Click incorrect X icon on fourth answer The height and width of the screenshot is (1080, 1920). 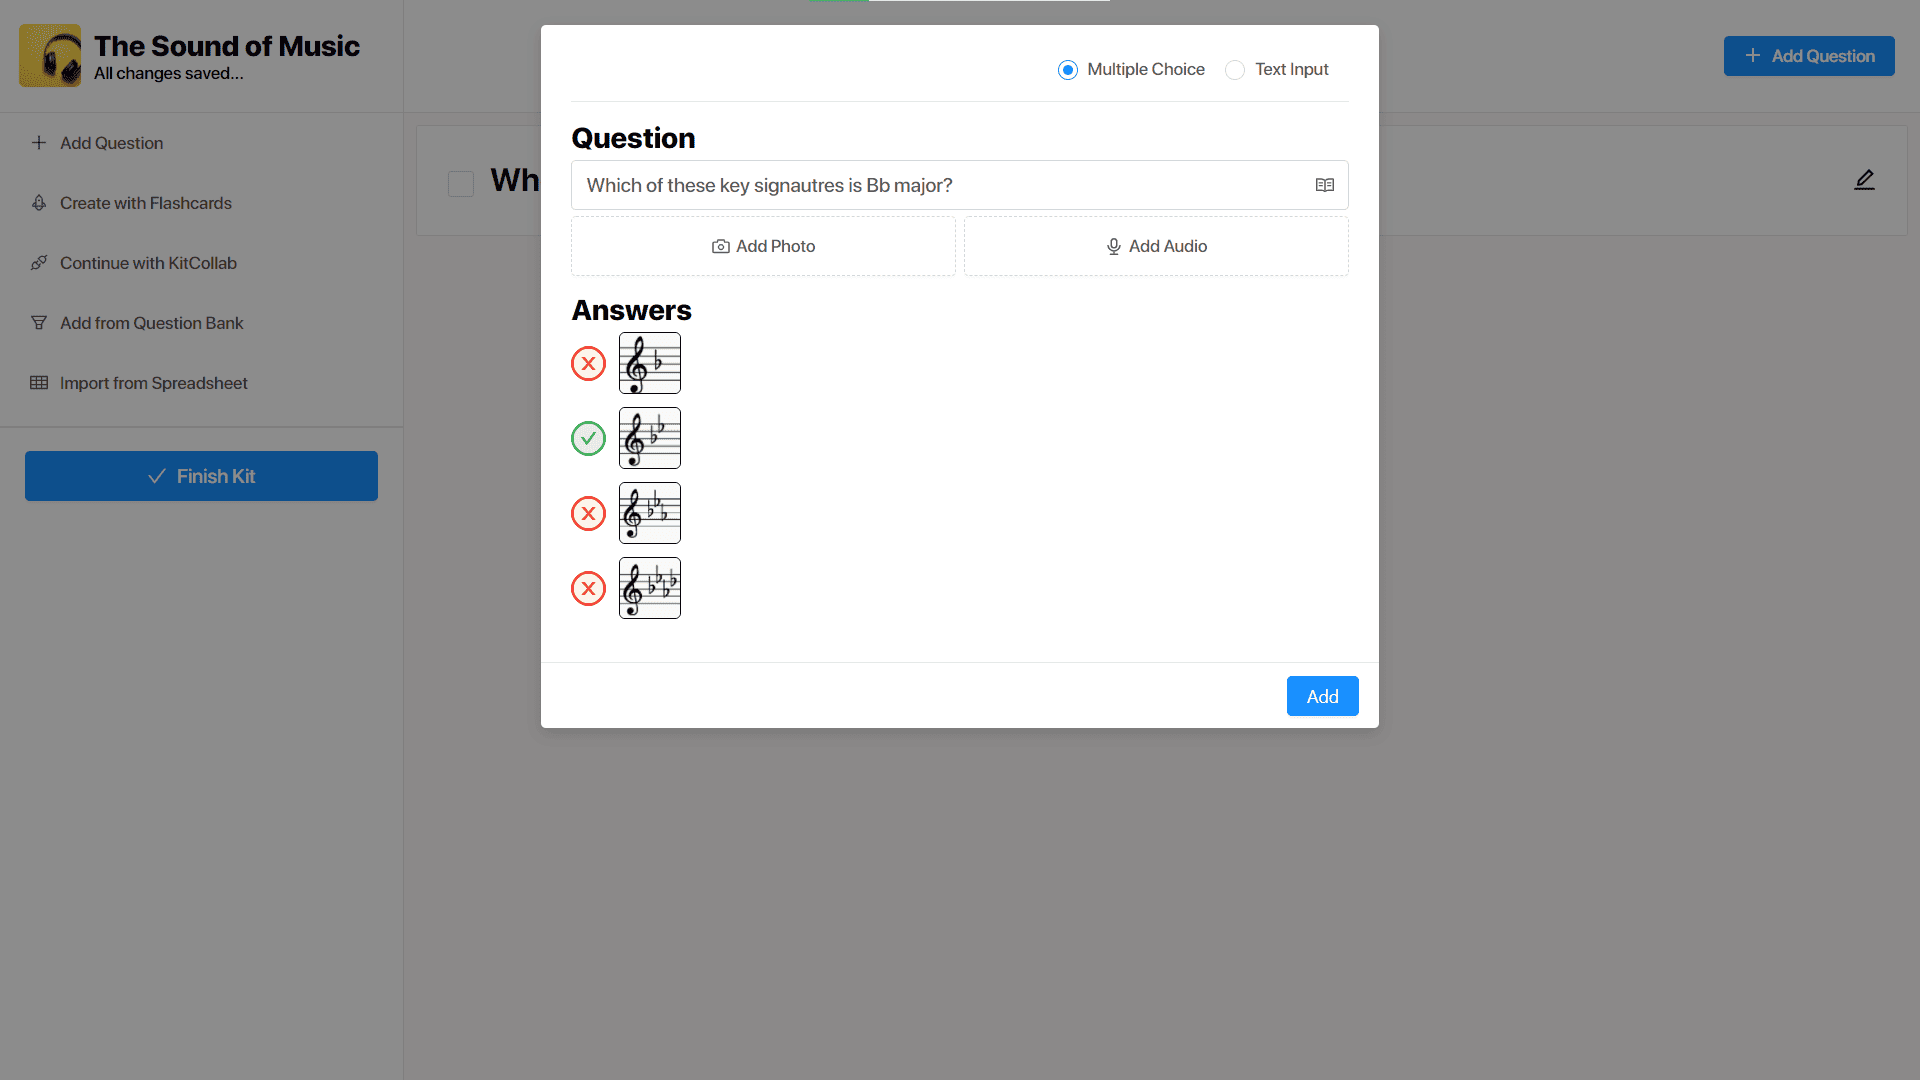(588, 587)
